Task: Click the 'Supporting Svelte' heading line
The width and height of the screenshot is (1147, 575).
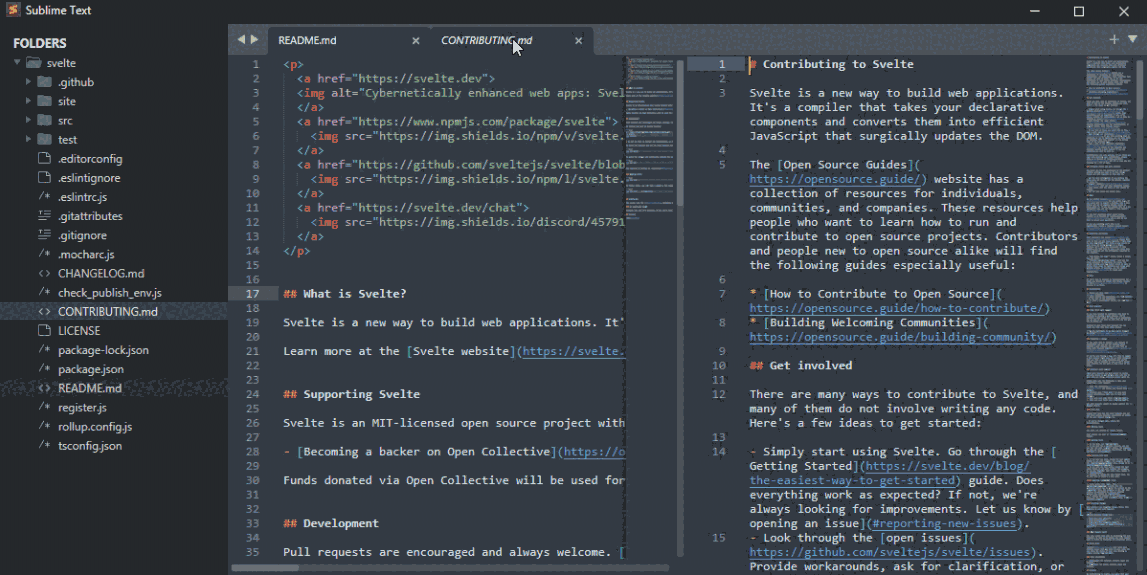Action: [x=352, y=394]
